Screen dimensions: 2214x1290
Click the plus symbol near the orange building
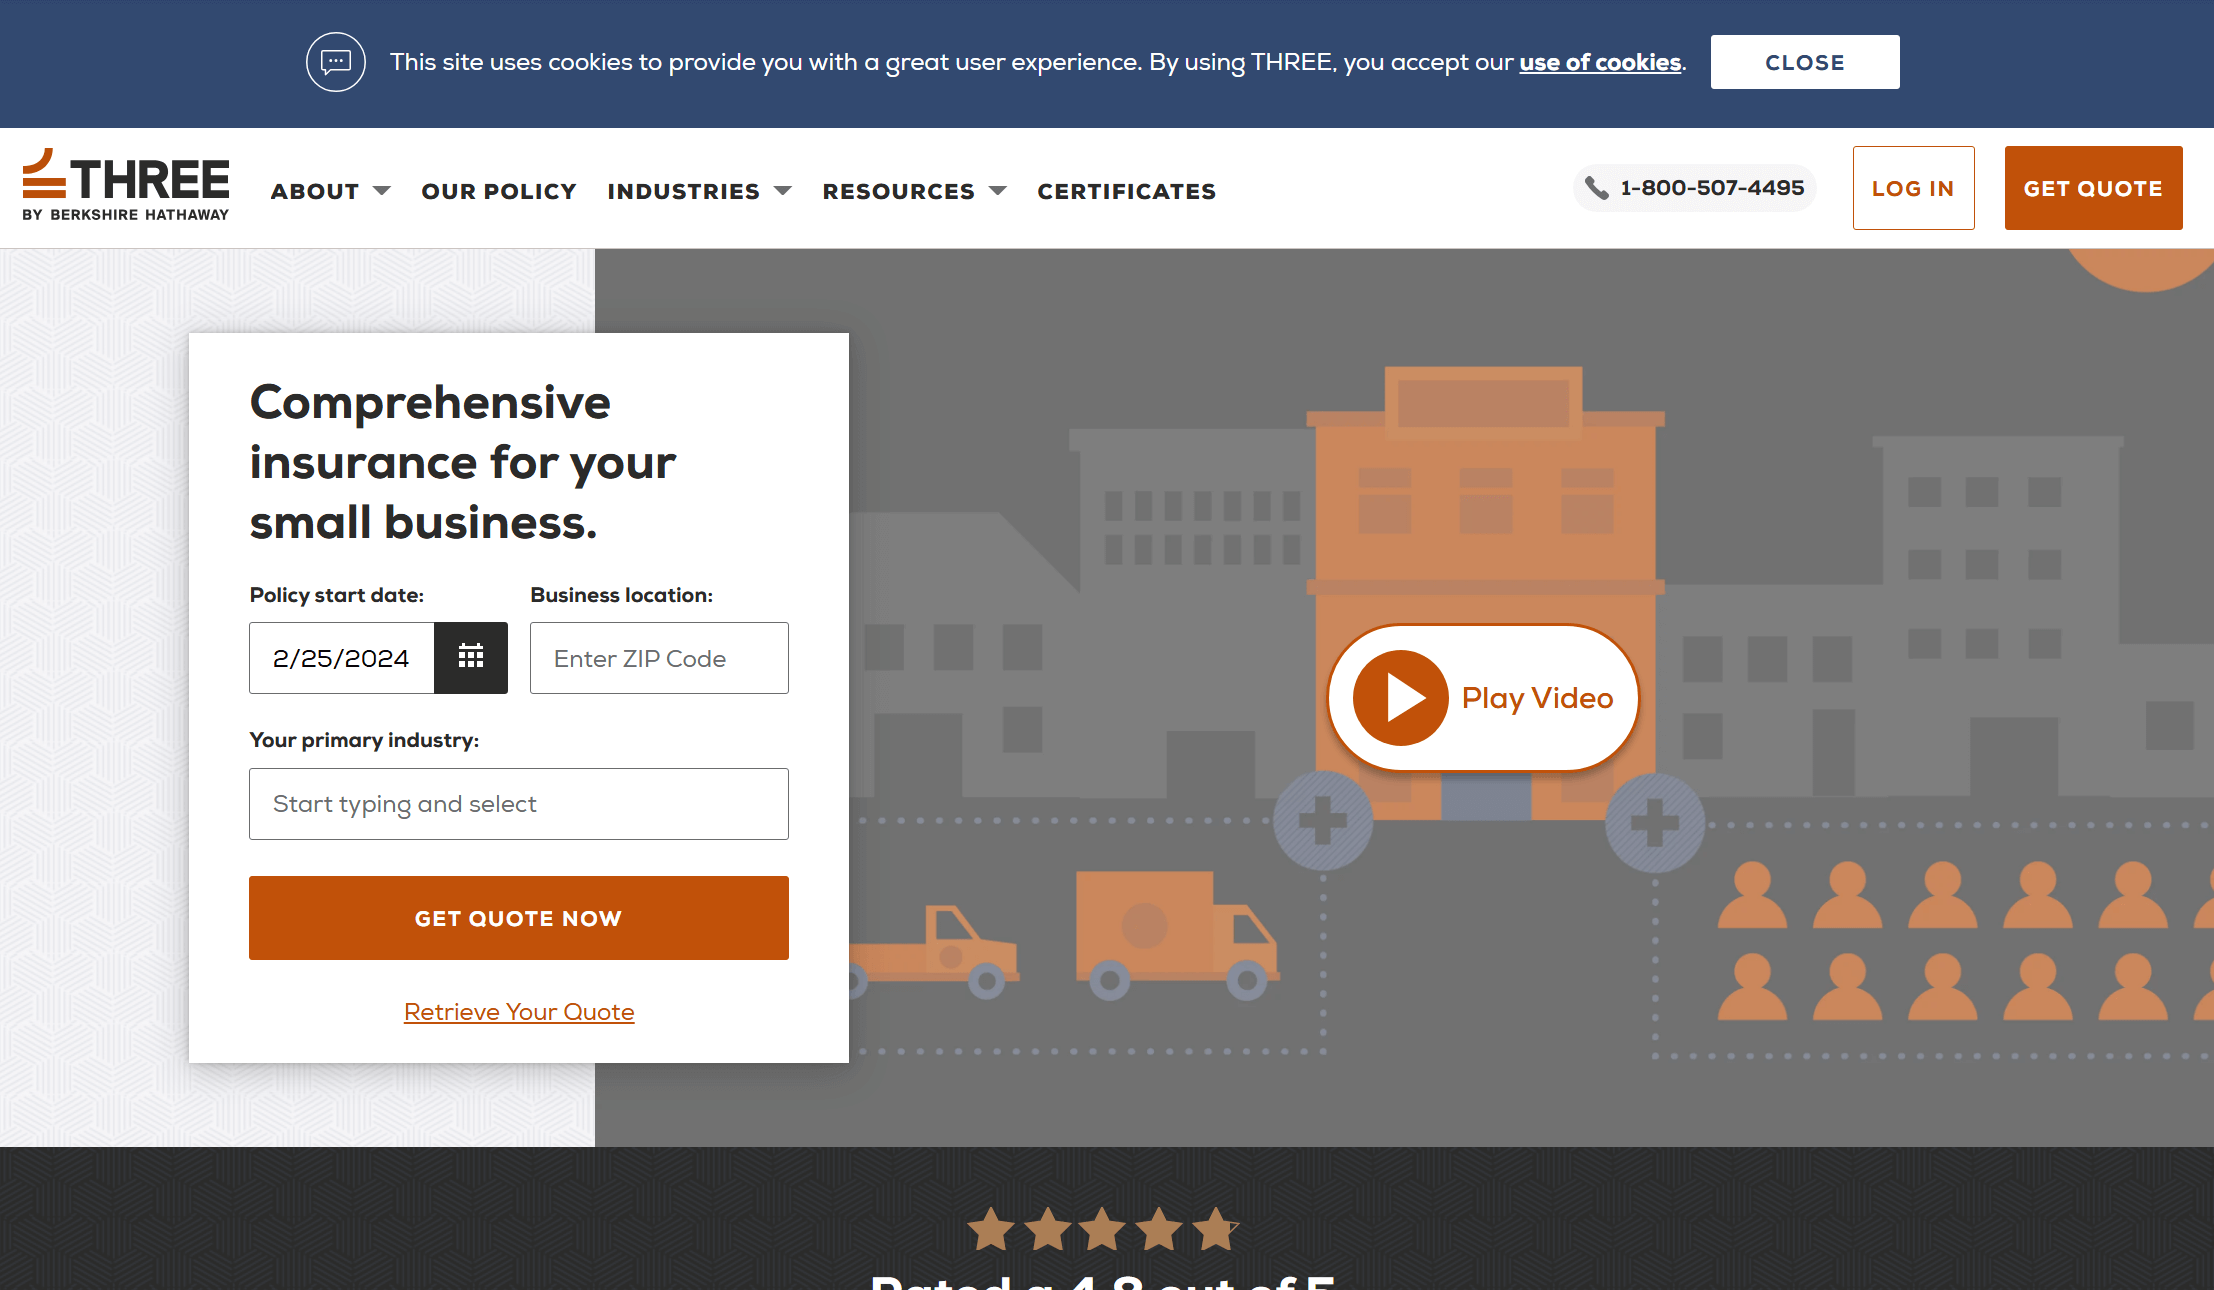[x=1322, y=822]
